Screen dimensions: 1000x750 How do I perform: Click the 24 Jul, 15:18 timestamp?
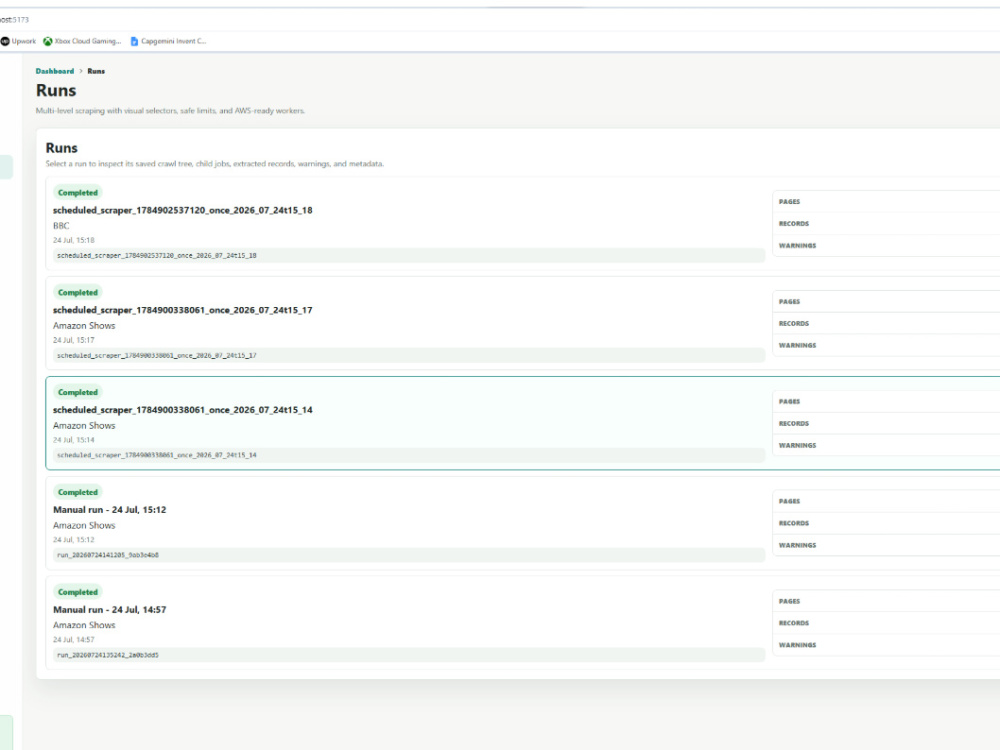click(x=74, y=240)
